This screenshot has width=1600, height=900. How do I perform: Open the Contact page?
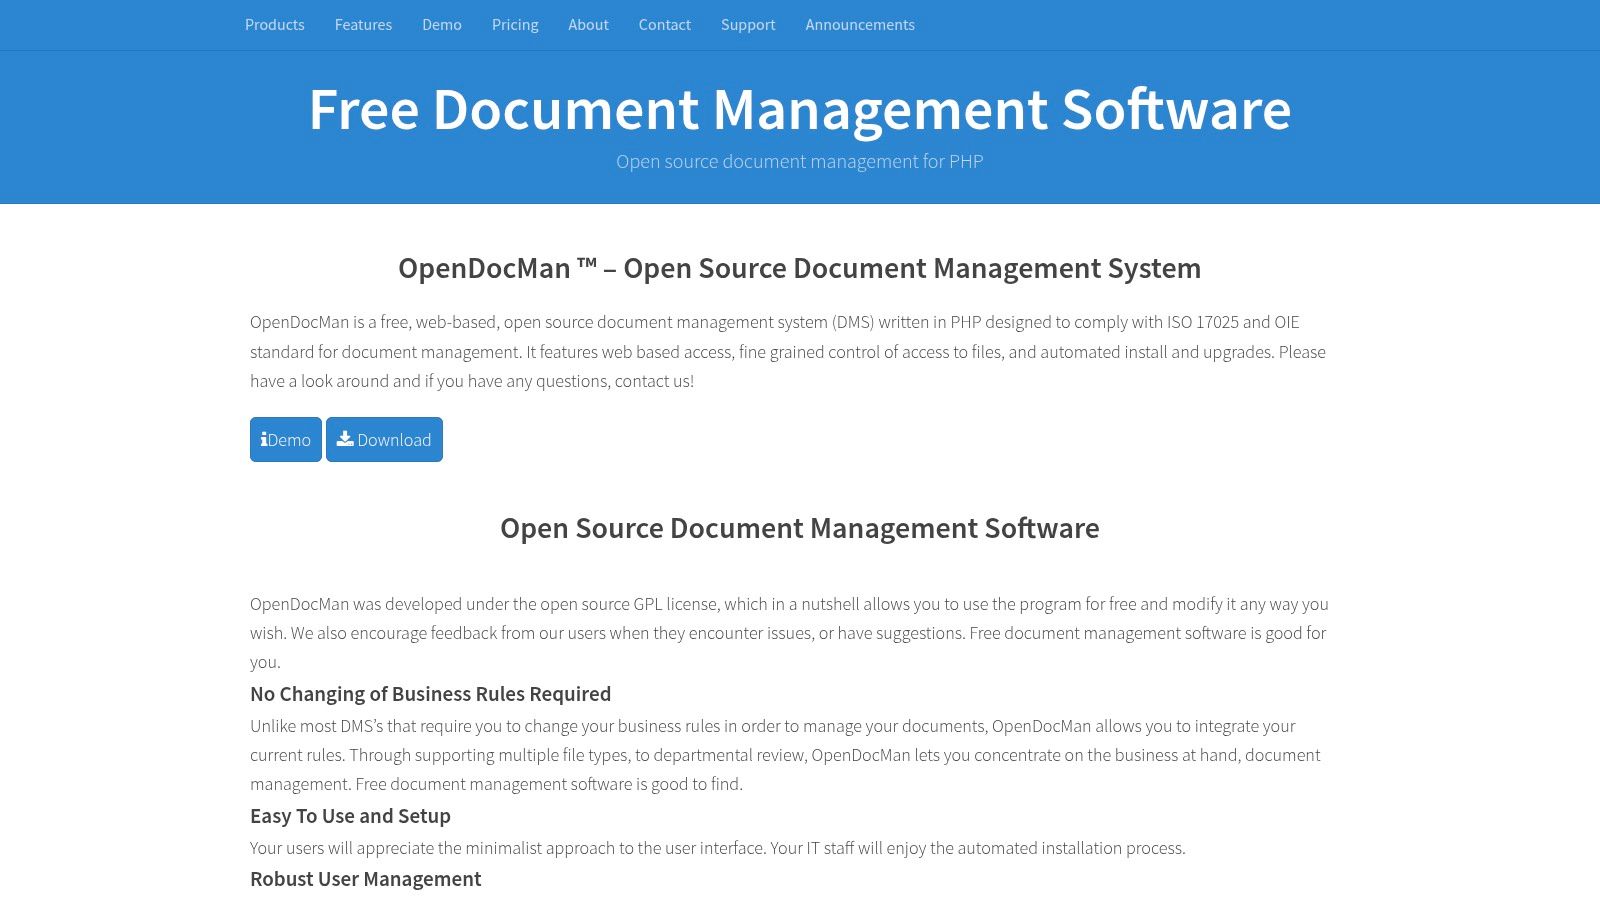[x=664, y=25]
